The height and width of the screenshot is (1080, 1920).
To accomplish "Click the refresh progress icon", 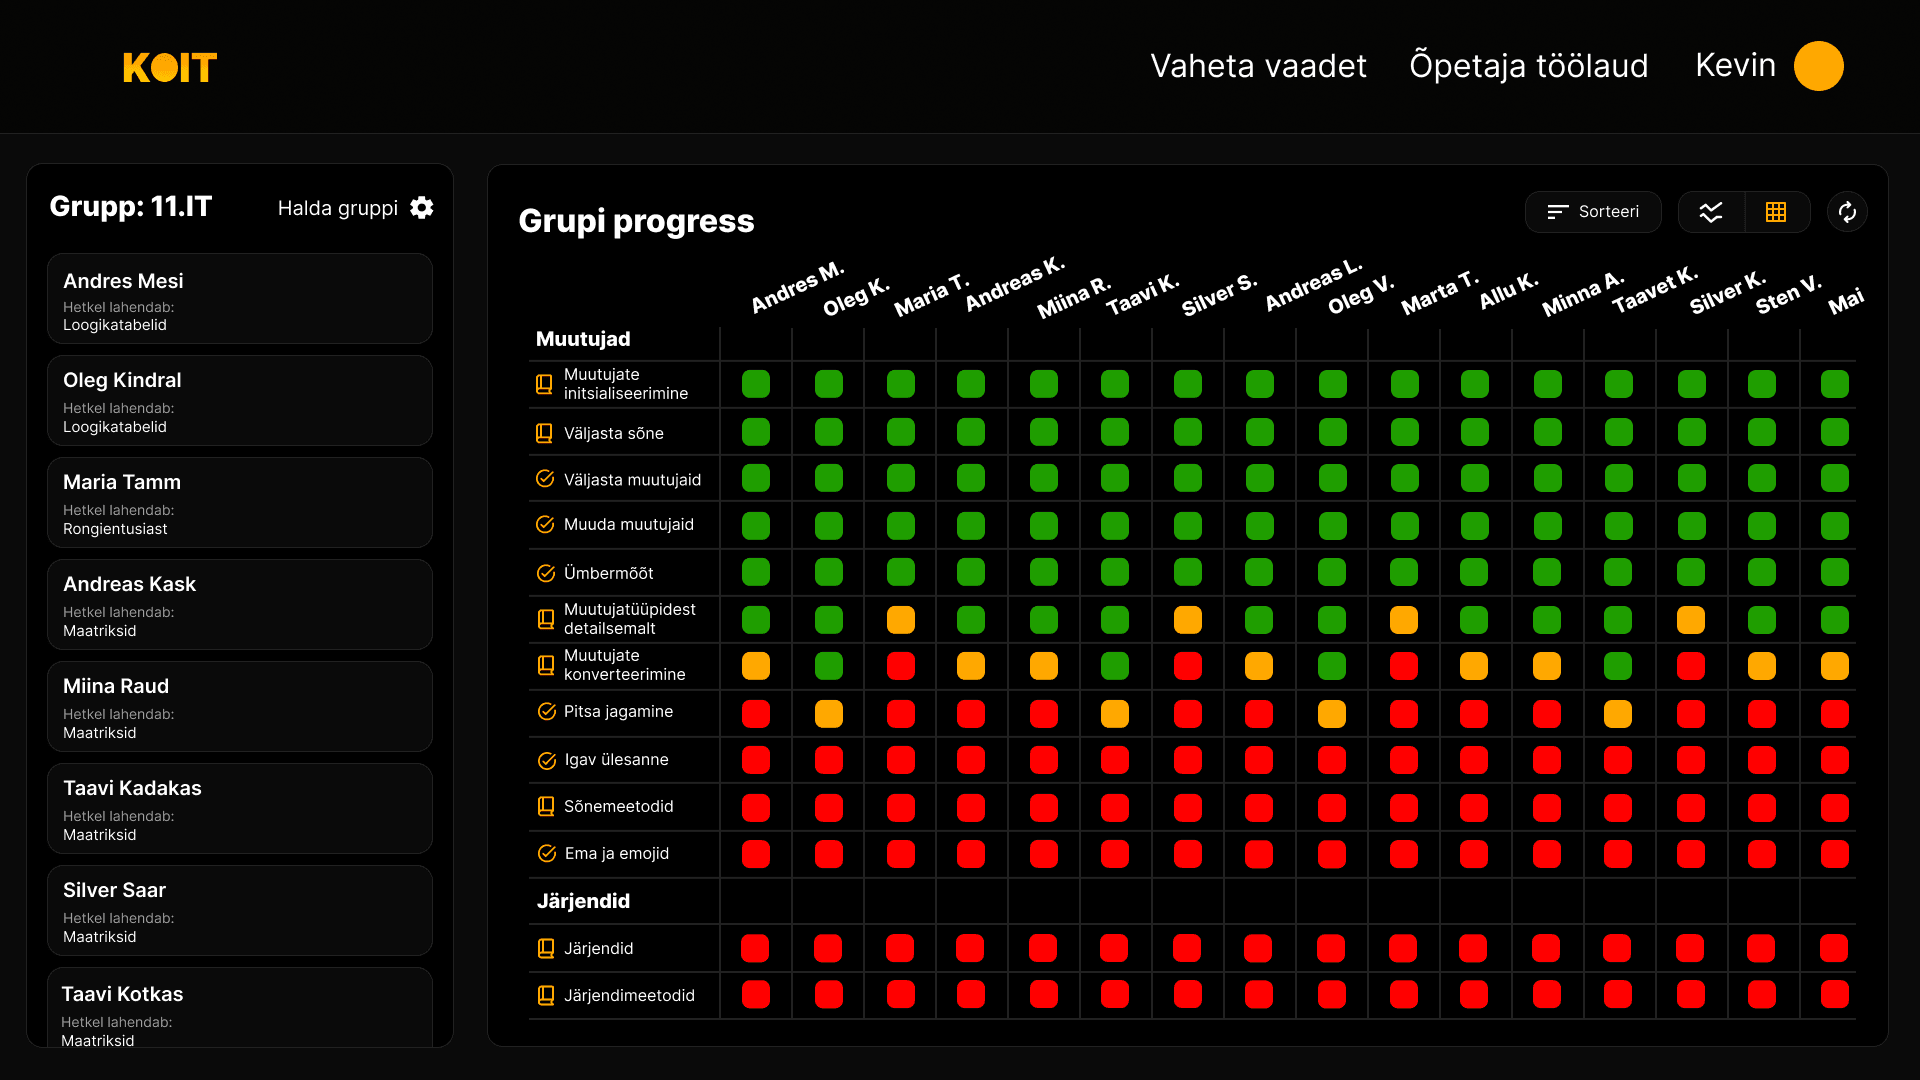I will pyautogui.click(x=1847, y=212).
